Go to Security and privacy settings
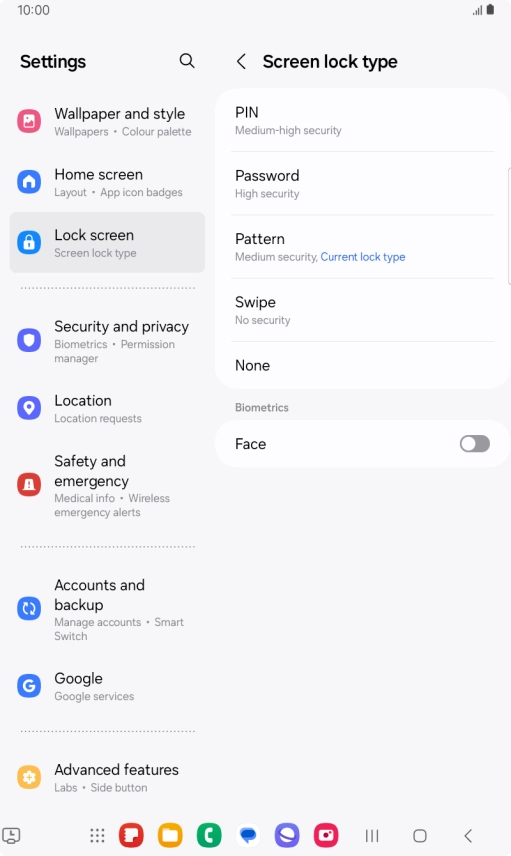This screenshot has width=511, height=856. point(107,341)
